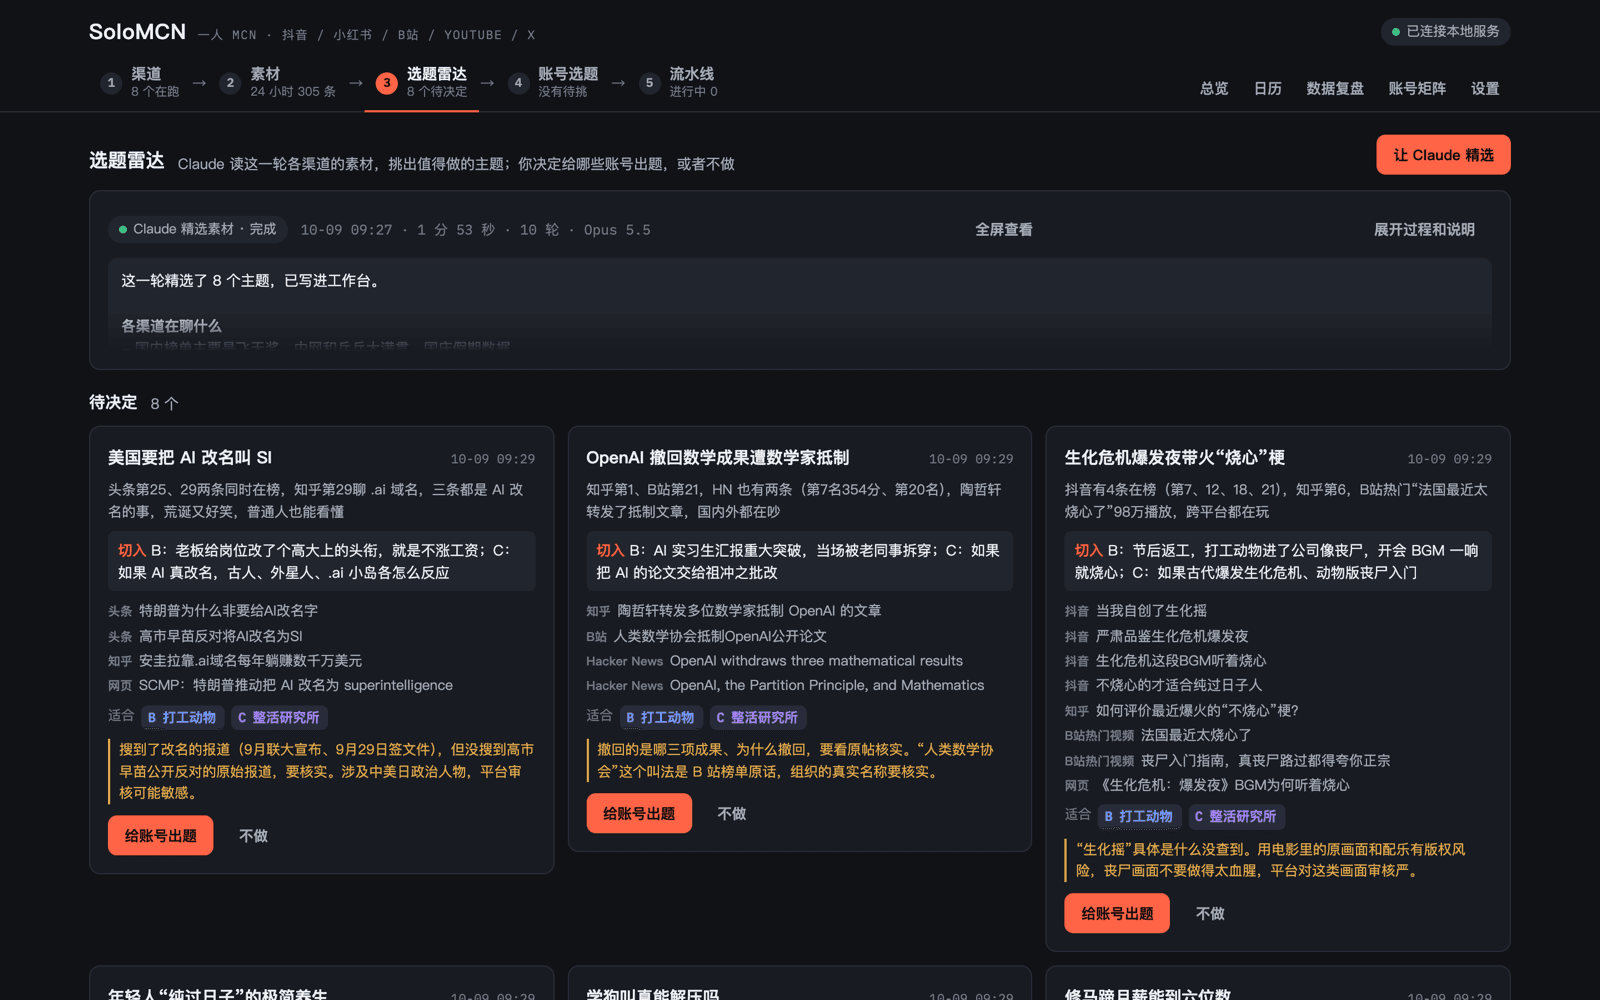Click step 4 circle icon for 账号选题
Image resolution: width=1600 pixels, height=1000 pixels.
pos(518,83)
